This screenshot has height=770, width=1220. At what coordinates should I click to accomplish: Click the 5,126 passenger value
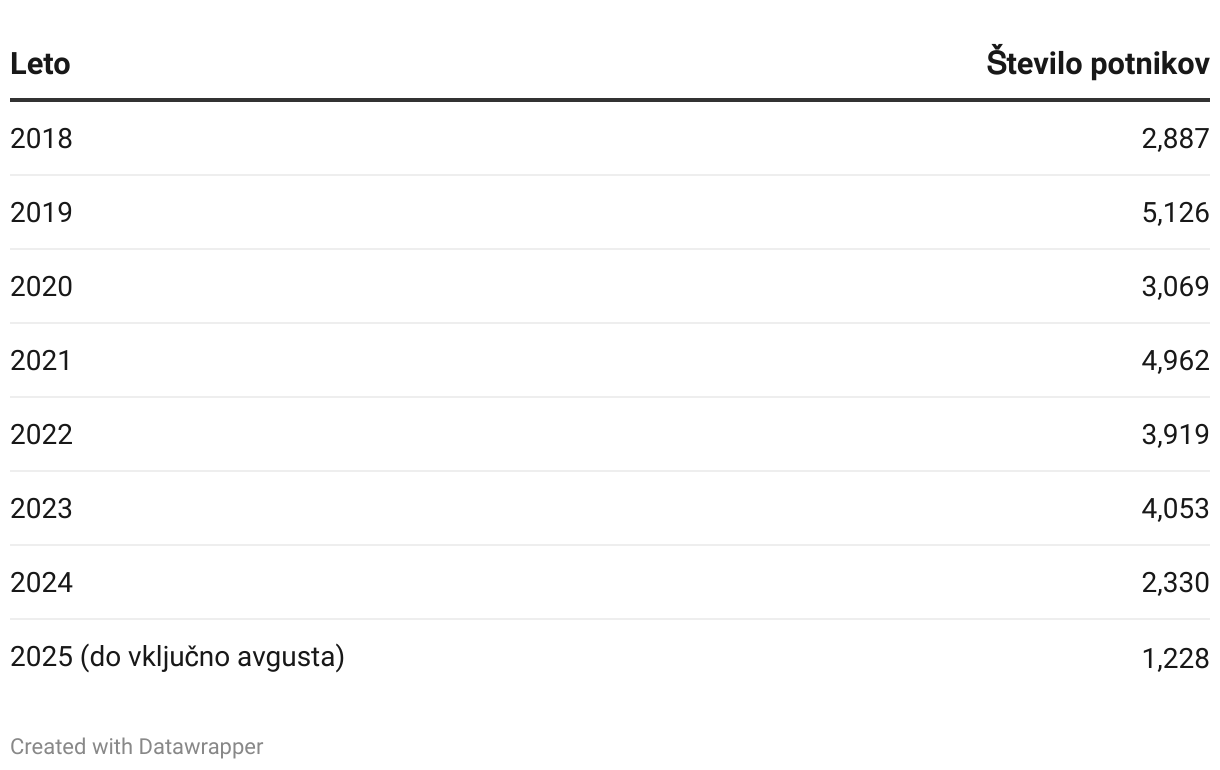point(1175,212)
